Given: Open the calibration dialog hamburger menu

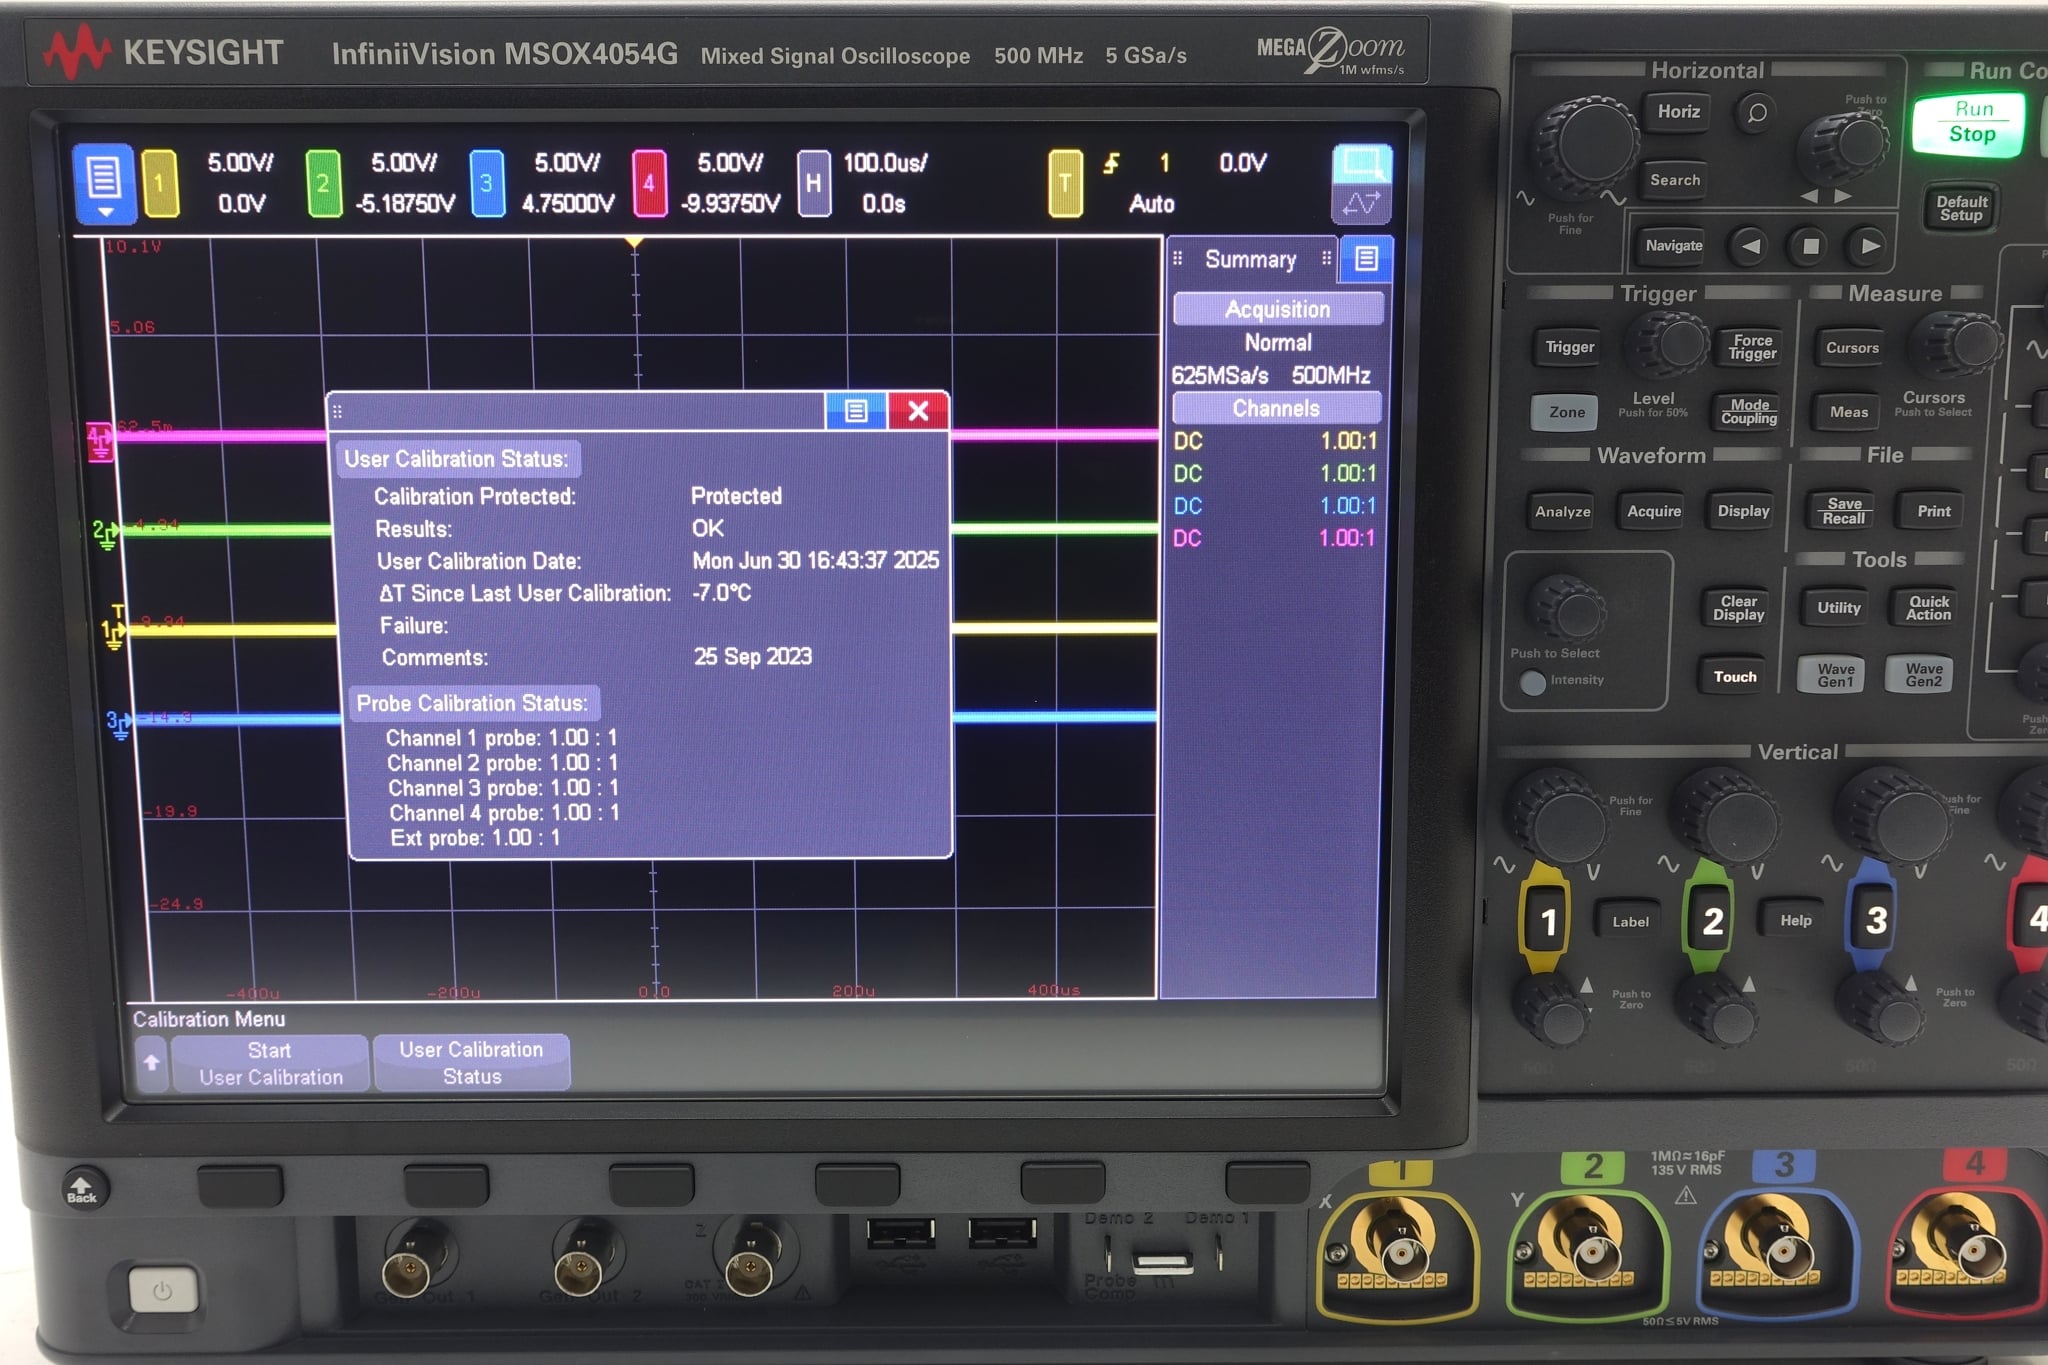Looking at the screenshot, I should pyautogui.click(x=857, y=411).
